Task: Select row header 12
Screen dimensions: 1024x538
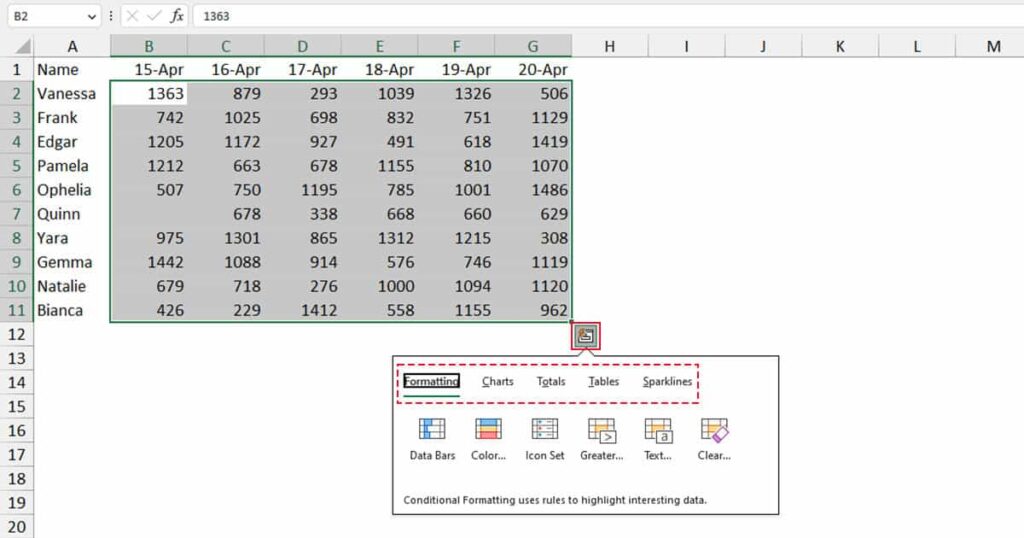Action: [x=17, y=334]
